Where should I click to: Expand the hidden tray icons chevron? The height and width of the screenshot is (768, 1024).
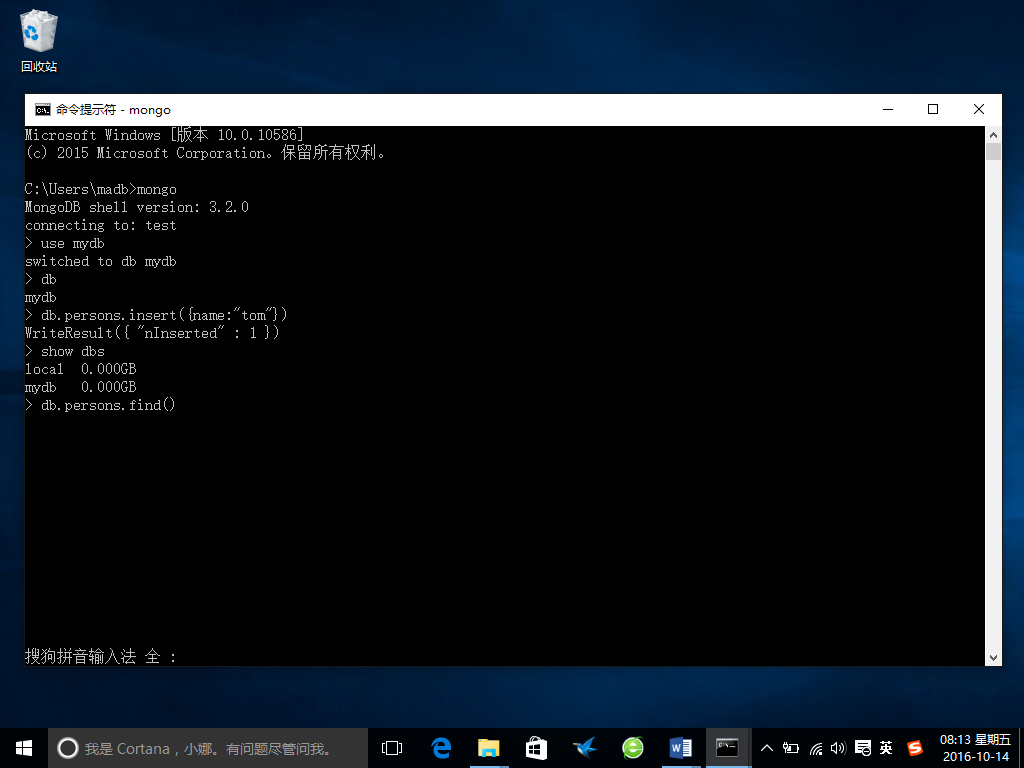[767, 748]
